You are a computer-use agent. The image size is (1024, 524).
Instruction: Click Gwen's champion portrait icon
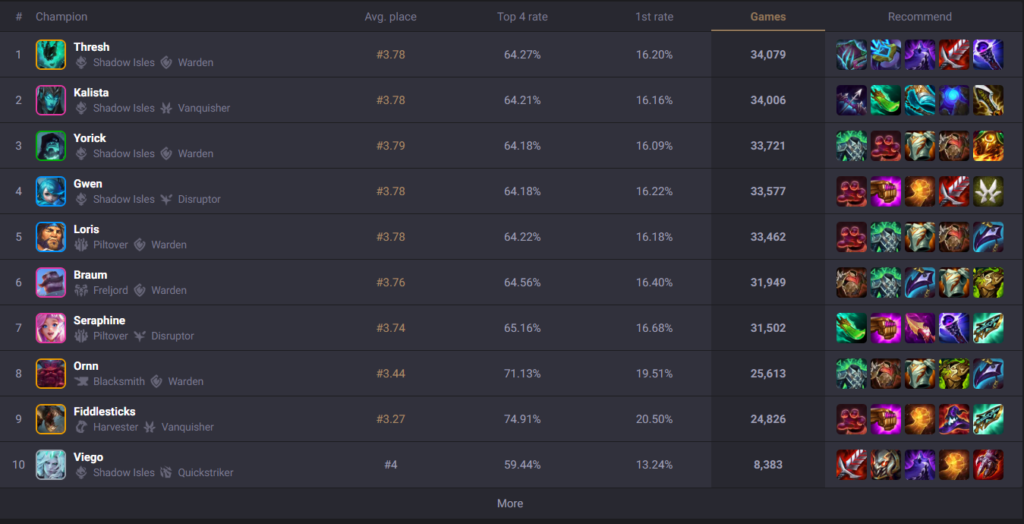tap(51, 191)
